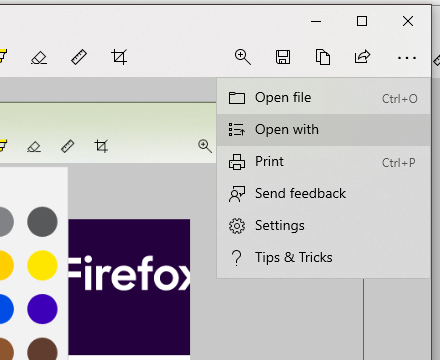This screenshot has width=440, height=360.
Task: Pick the dark gray color swatch
Action: click(42, 222)
